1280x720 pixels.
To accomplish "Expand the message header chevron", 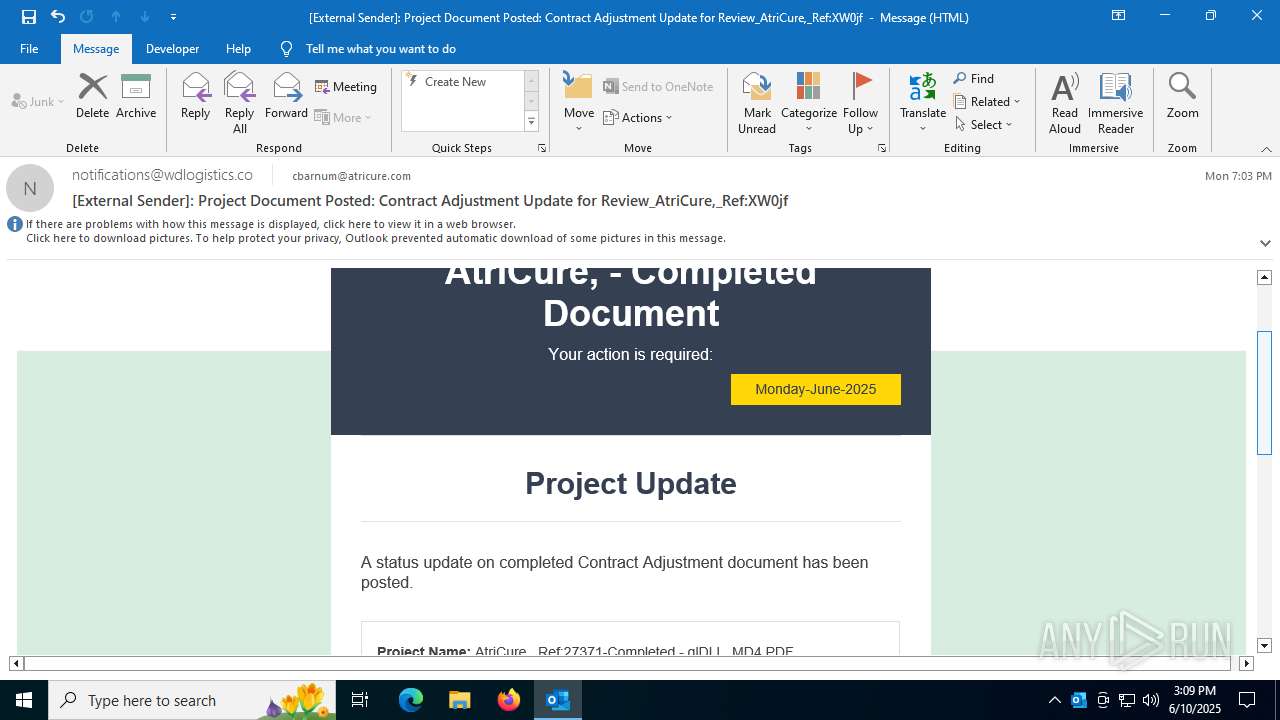I will pyautogui.click(x=1265, y=243).
